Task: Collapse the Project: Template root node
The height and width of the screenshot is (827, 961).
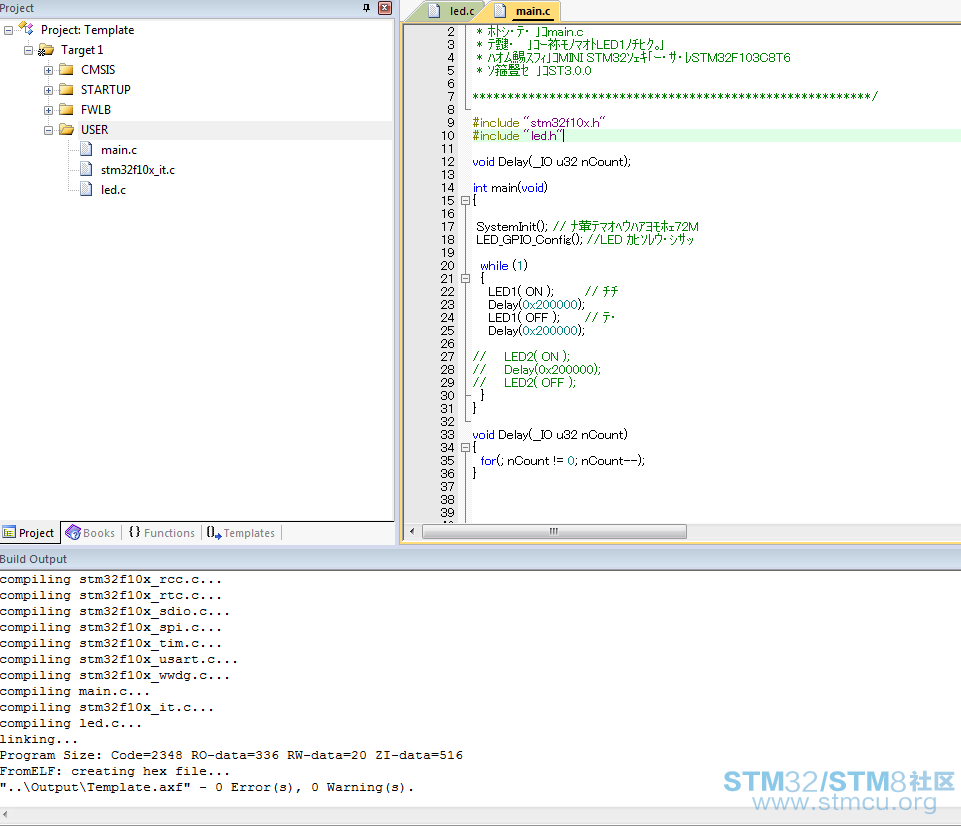Action: (x=9, y=30)
